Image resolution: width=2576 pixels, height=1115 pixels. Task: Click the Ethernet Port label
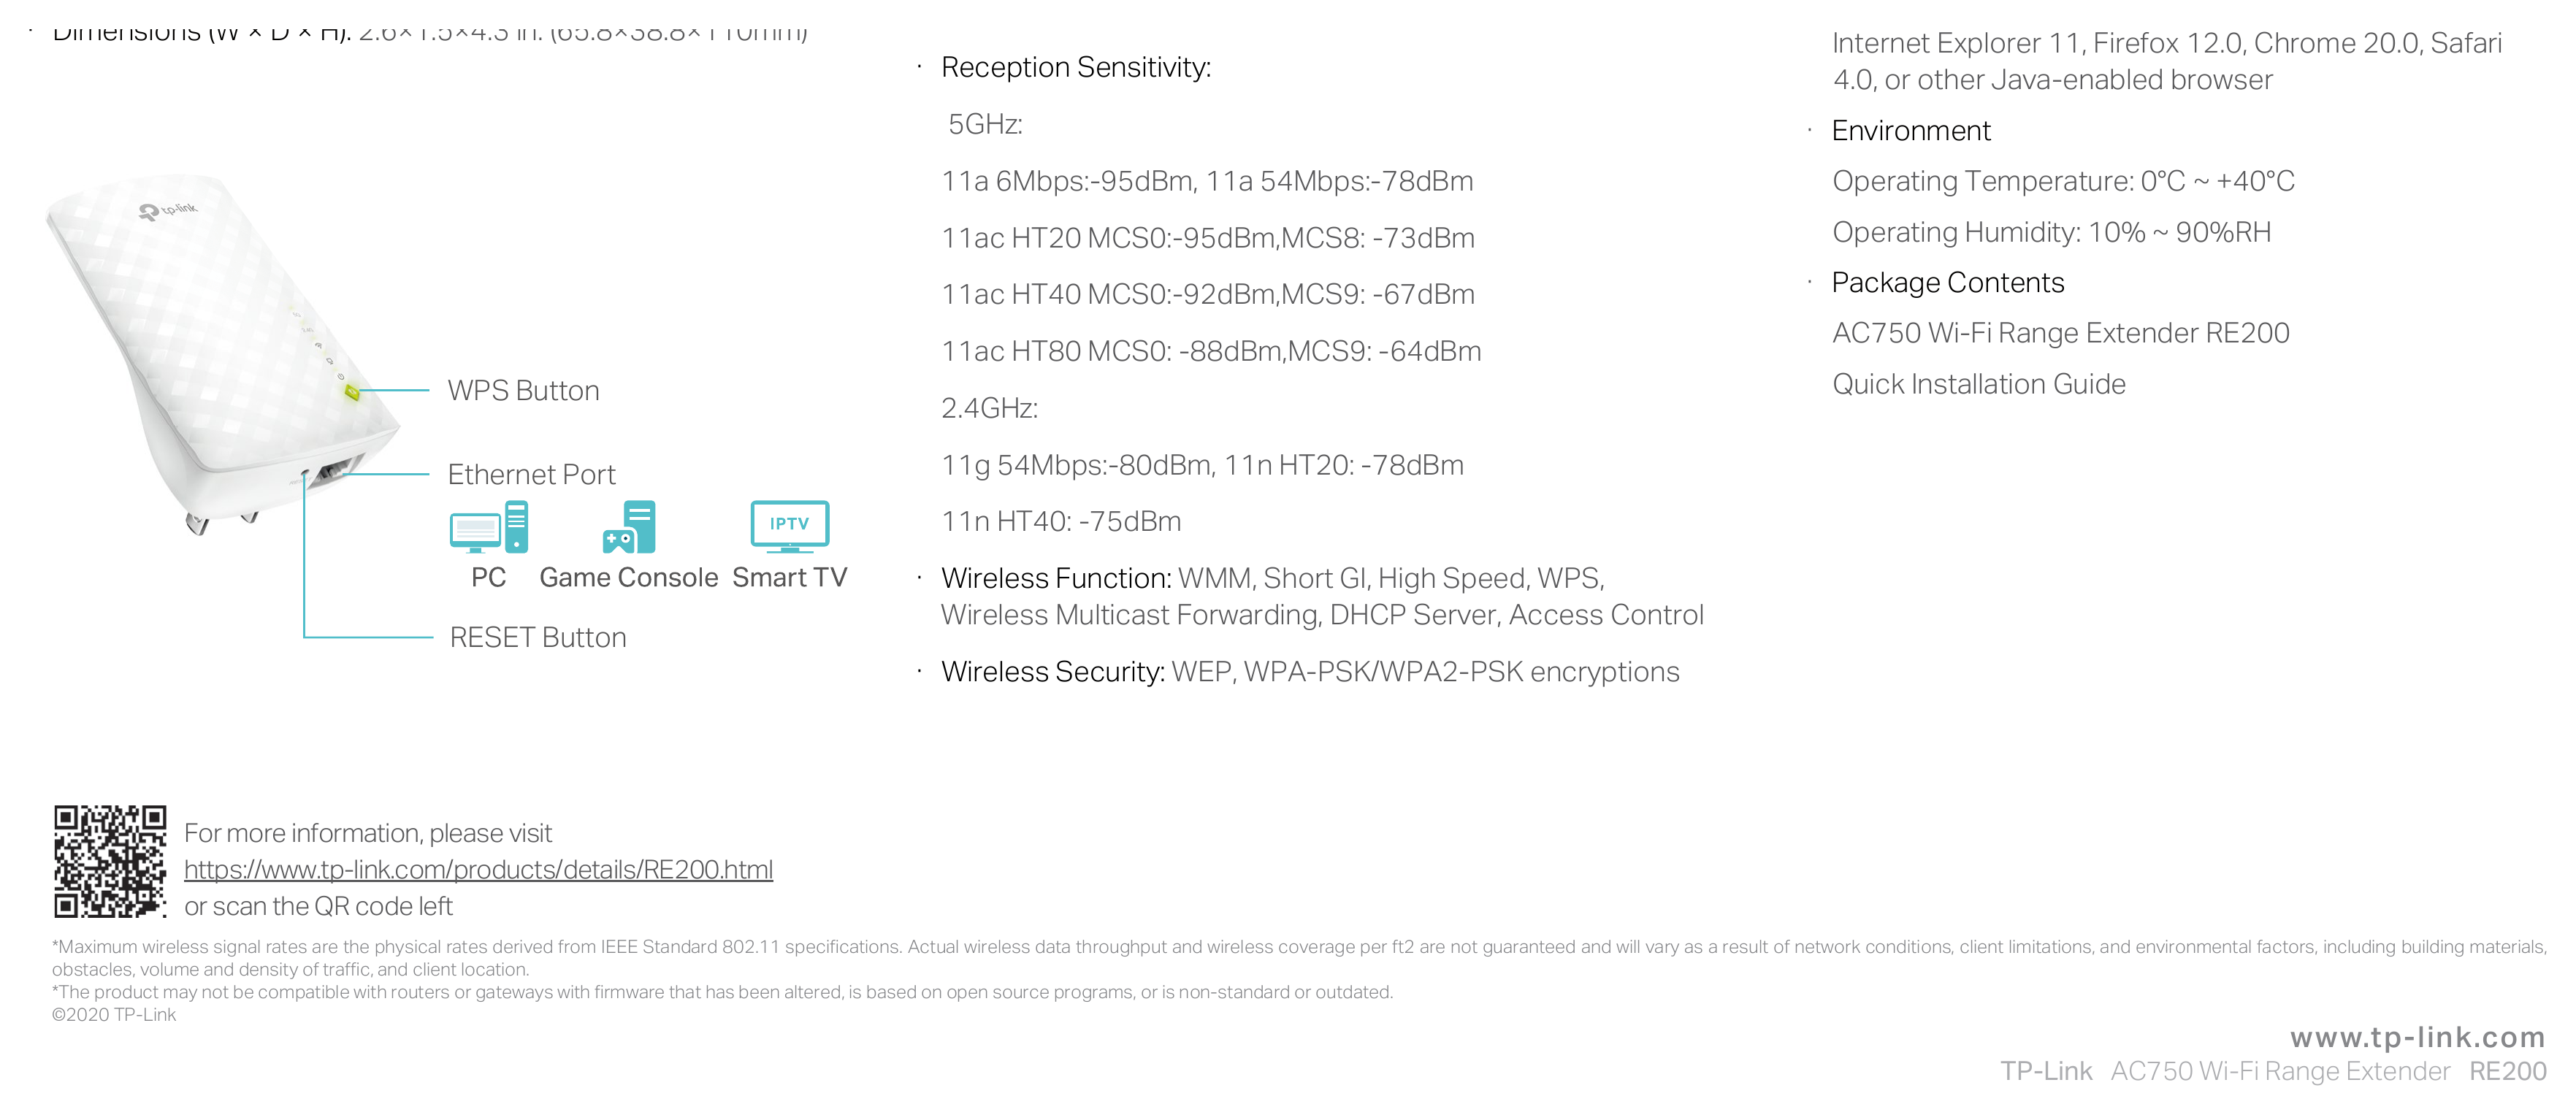(531, 475)
